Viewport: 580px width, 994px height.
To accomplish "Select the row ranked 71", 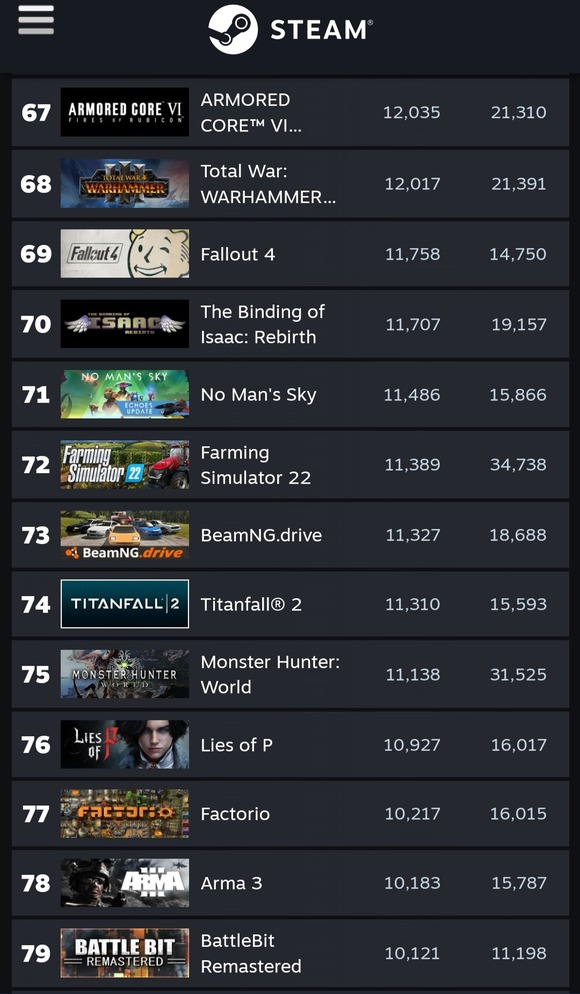I will coord(290,394).
